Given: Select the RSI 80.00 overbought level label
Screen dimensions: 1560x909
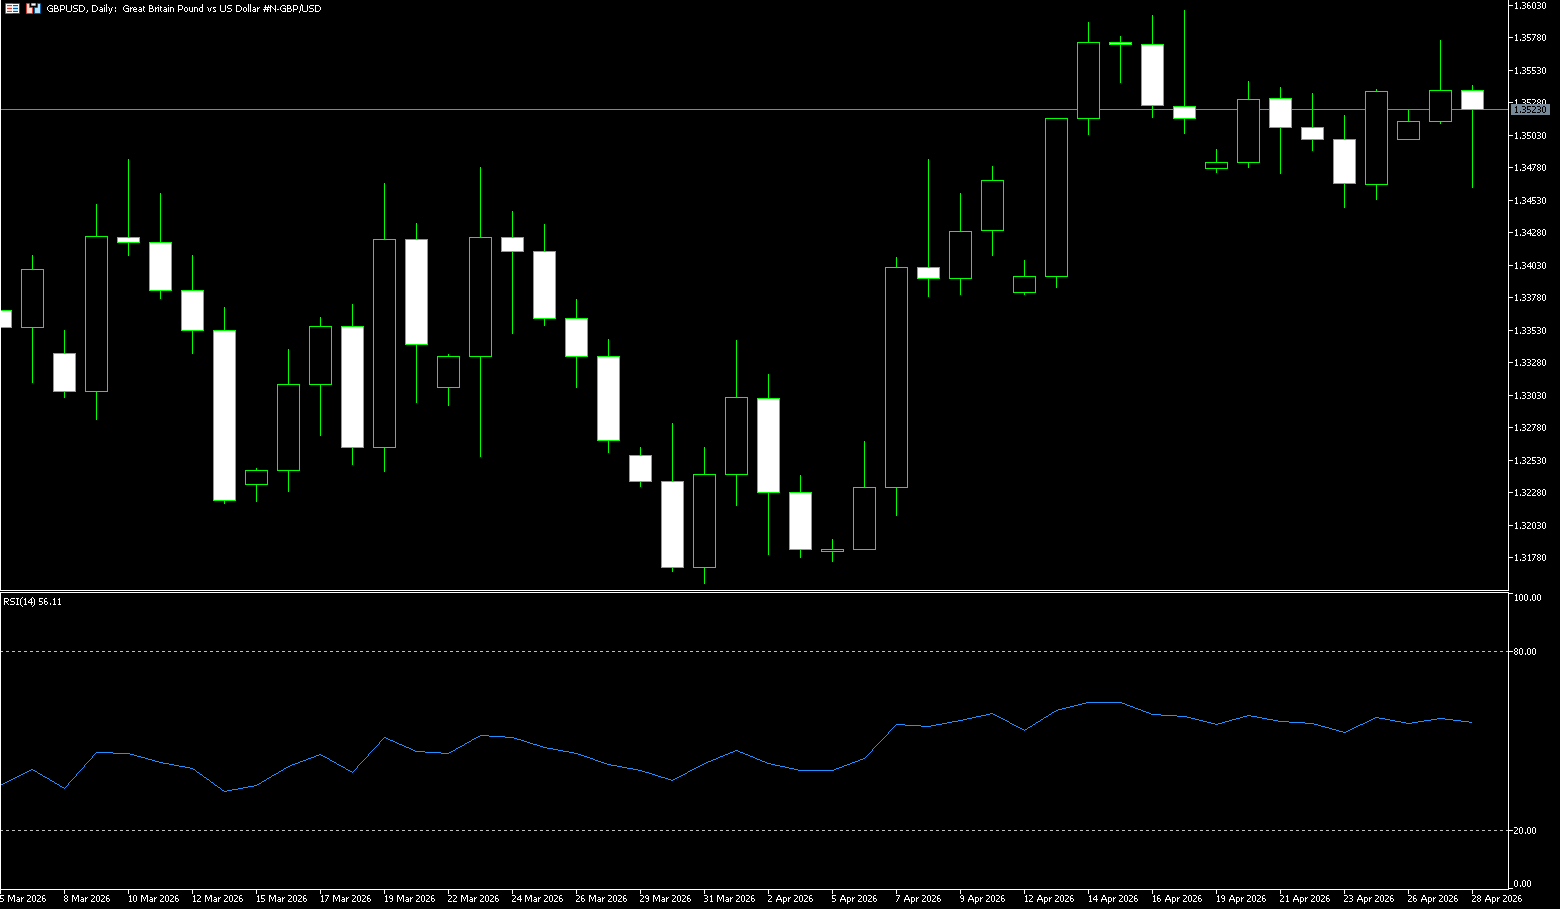Looking at the screenshot, I should click(1525, 652).
